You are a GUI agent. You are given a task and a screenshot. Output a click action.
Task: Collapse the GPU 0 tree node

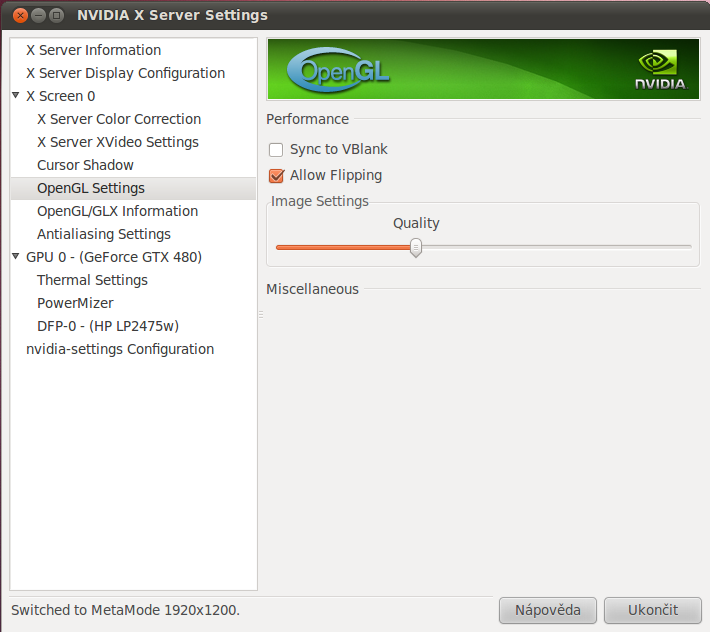[16, 257]
